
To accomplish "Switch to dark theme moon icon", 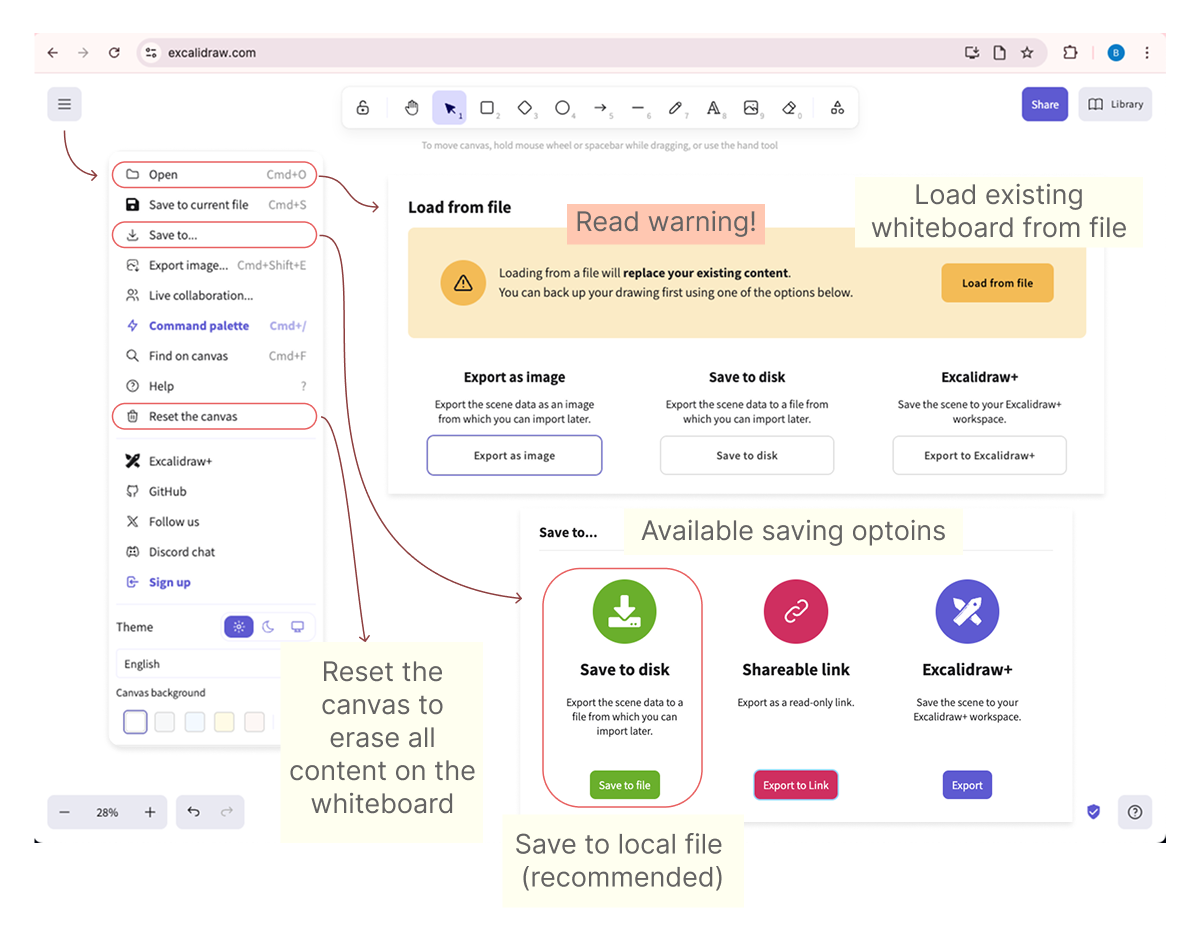I will tap(268, 627).
